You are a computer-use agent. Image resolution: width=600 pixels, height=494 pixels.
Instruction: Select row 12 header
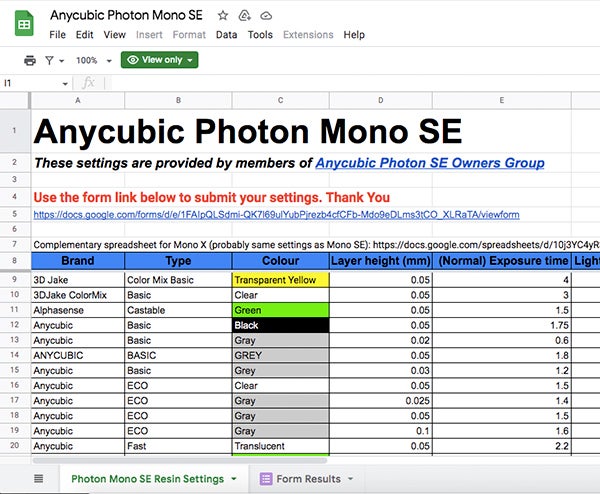coord(15,325)
